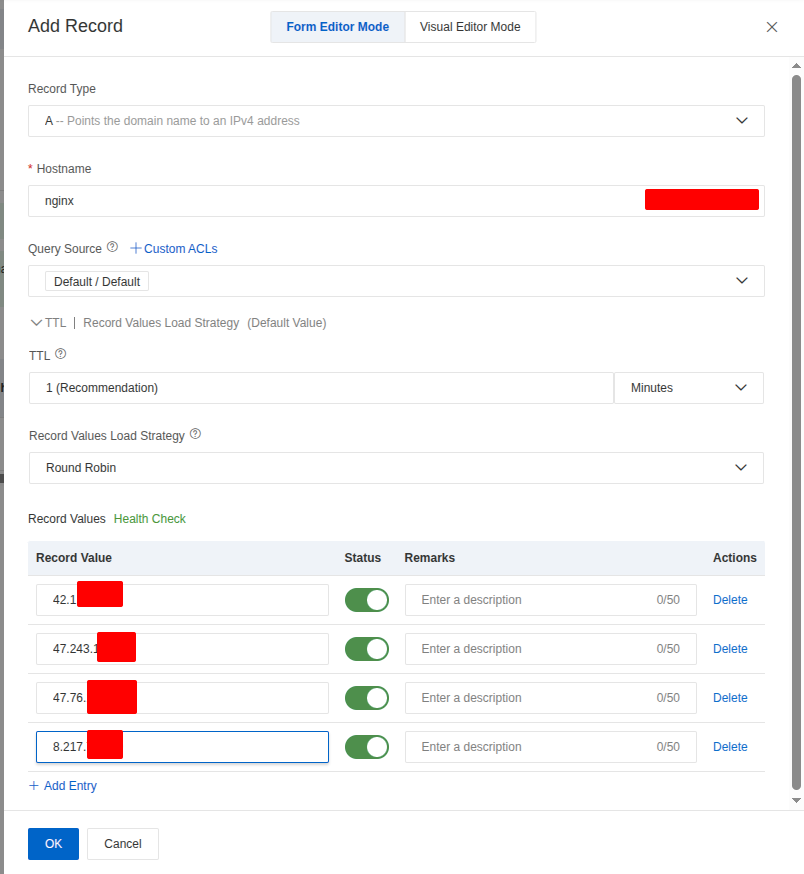Click help icon next to Record Values Load Strategy
Image resolution: width=804 pixels, height=874 pixels.
195,434
